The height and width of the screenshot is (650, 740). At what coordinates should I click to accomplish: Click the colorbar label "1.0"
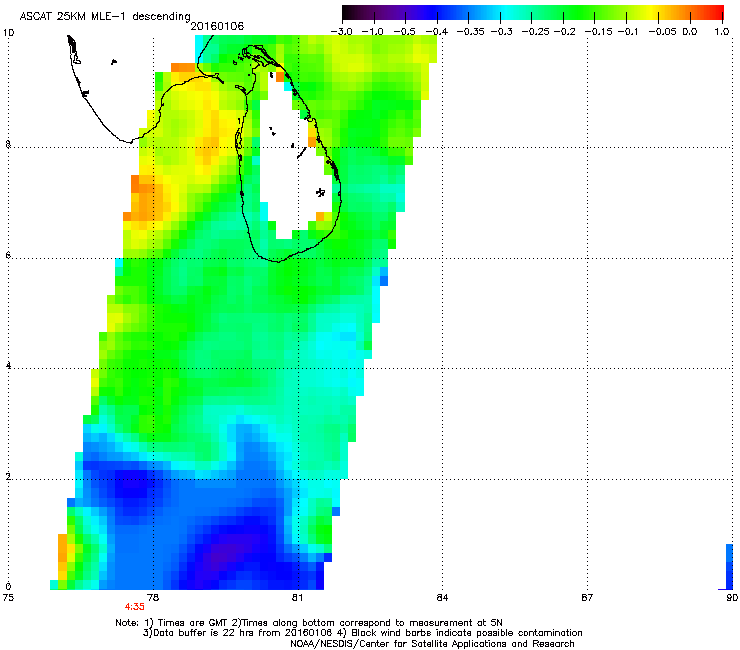pyautogui.click(x=722, y=32)
